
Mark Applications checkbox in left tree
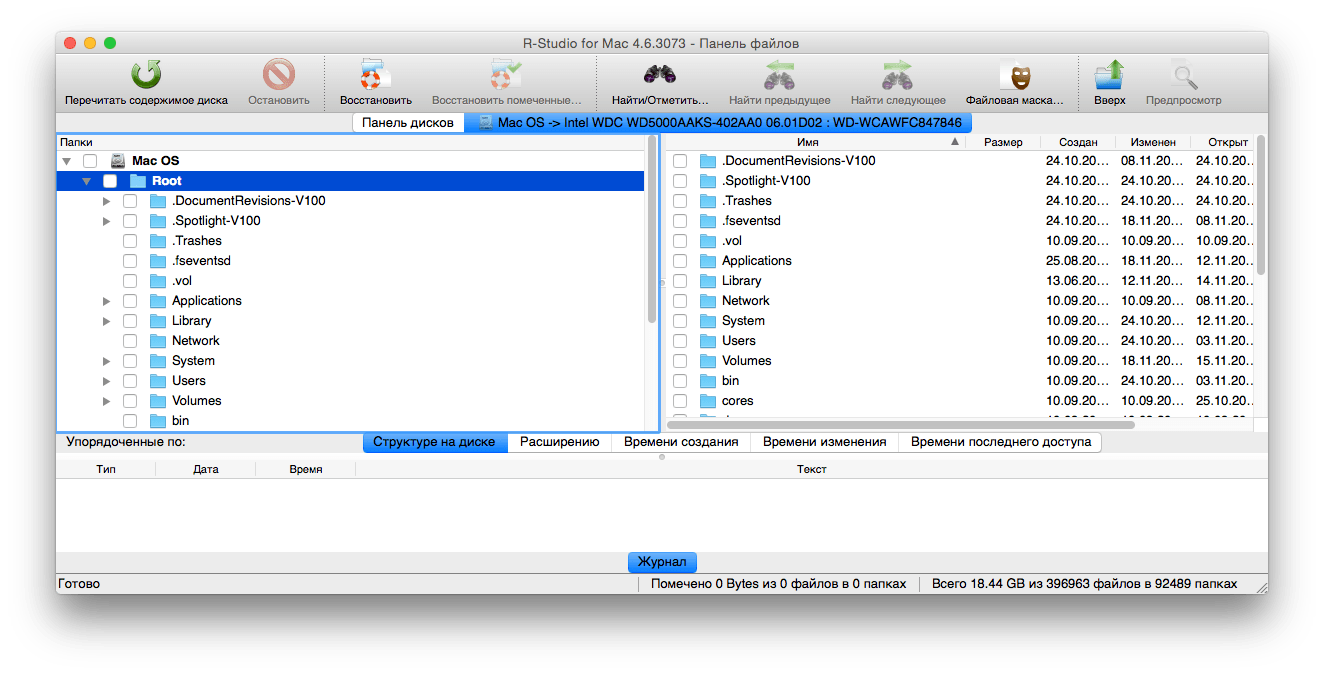coord(130,301)
